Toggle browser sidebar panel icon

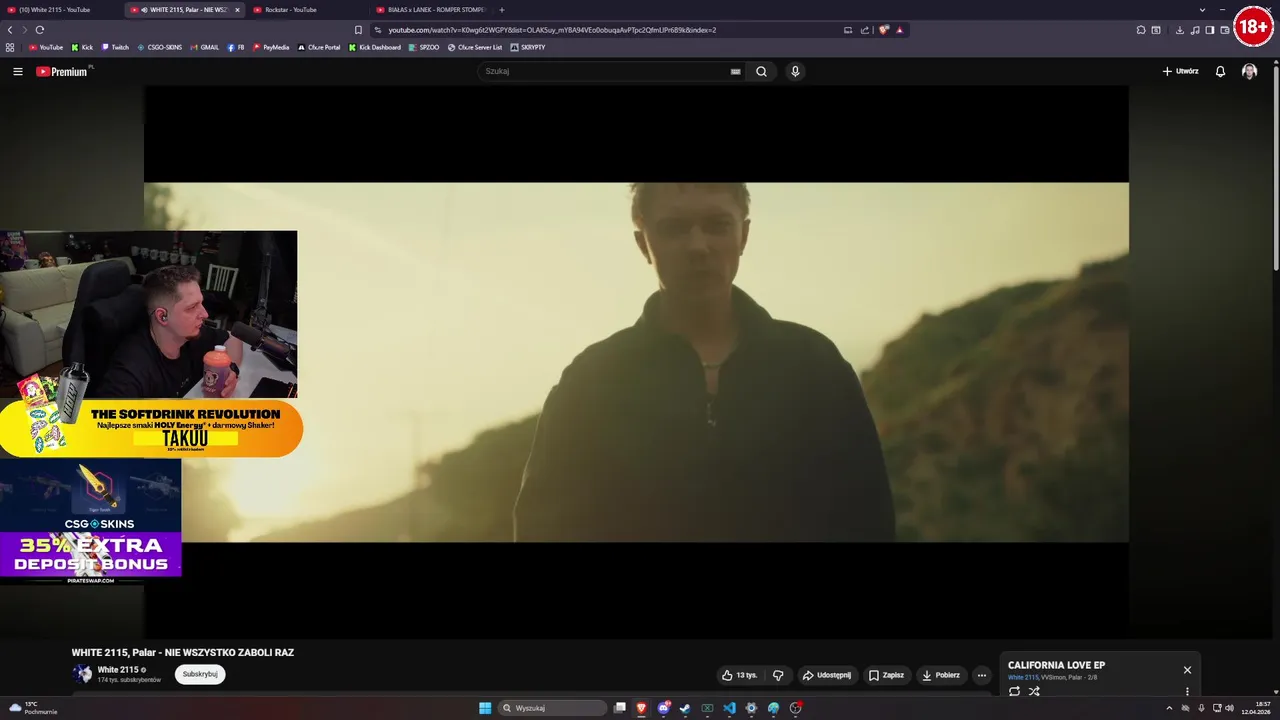tap(1210, 30)
